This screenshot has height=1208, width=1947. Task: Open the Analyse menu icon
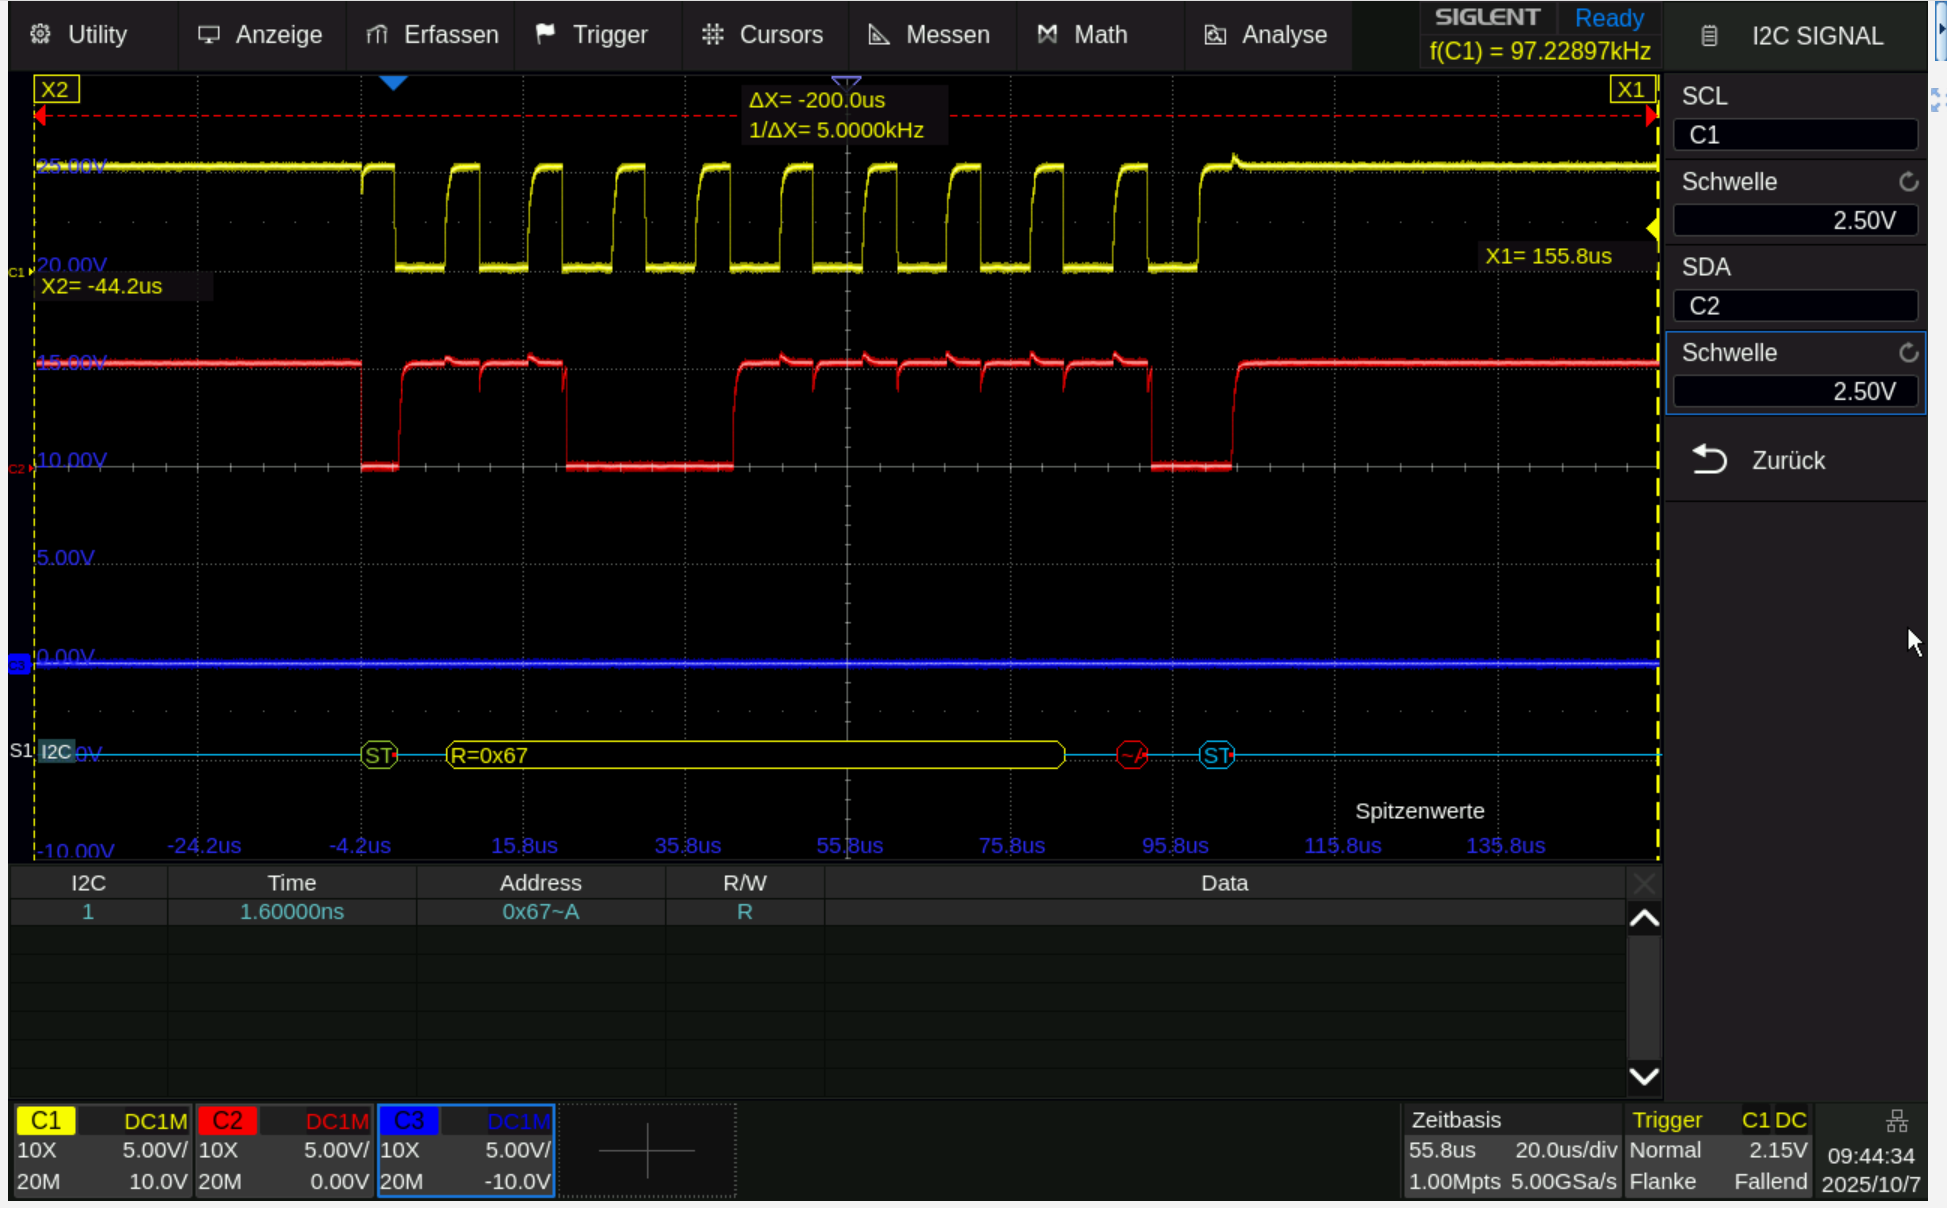click(x=1215, y=34)
